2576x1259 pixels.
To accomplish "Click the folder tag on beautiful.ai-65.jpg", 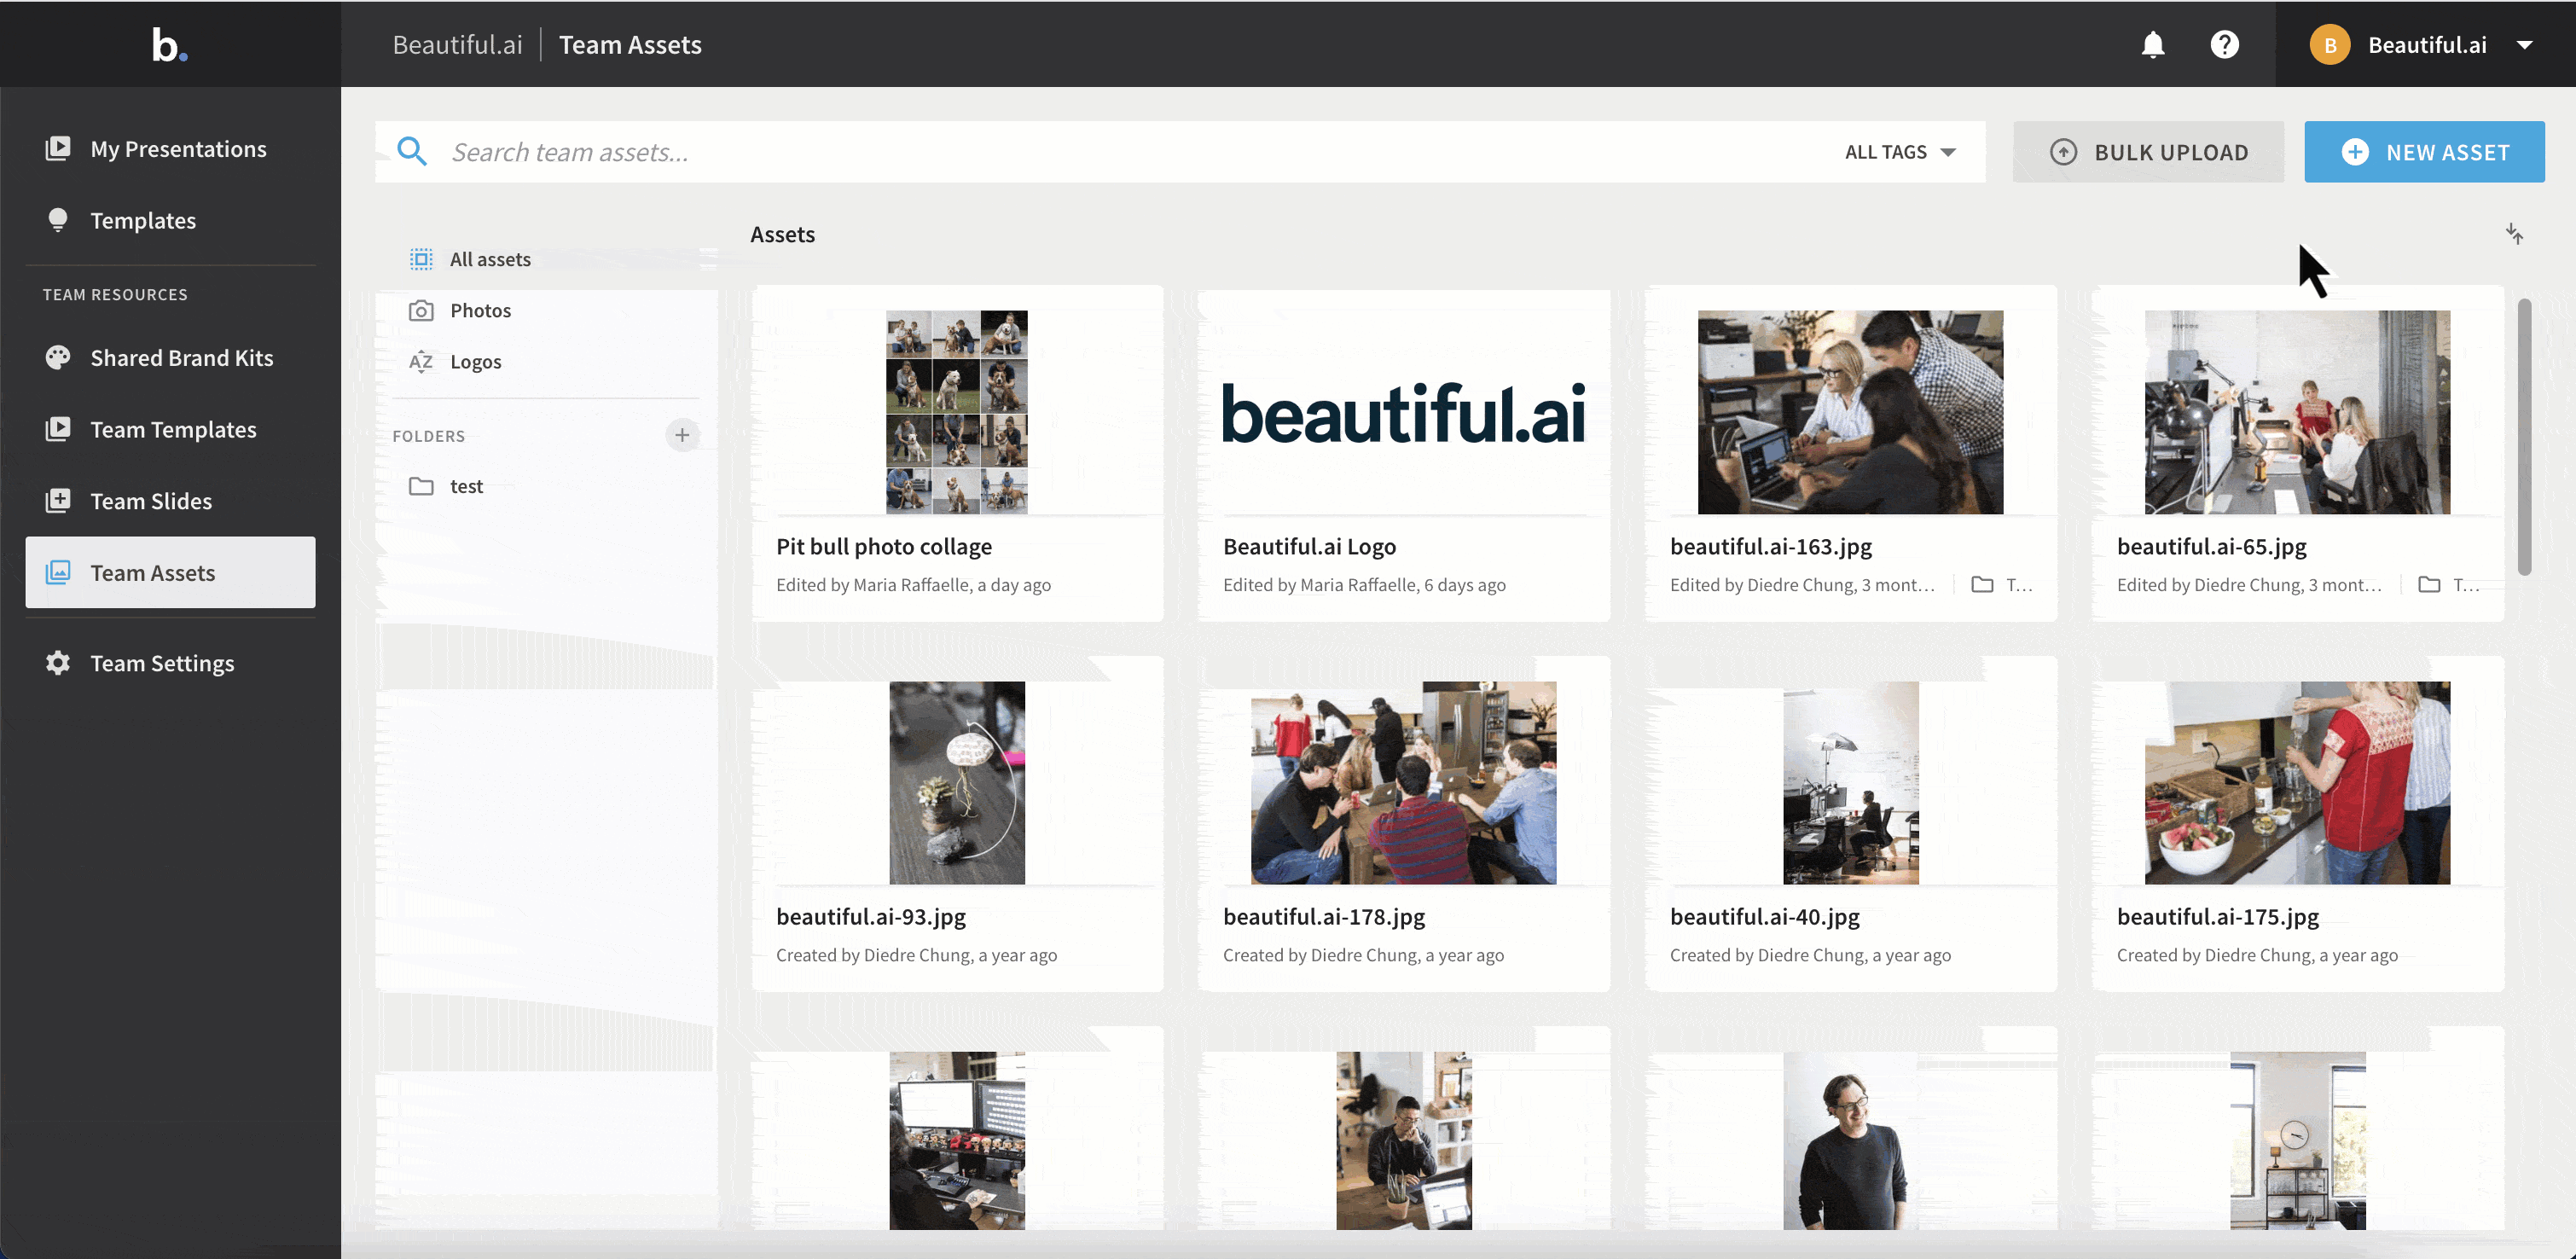I will click(x=2448, y=585).
